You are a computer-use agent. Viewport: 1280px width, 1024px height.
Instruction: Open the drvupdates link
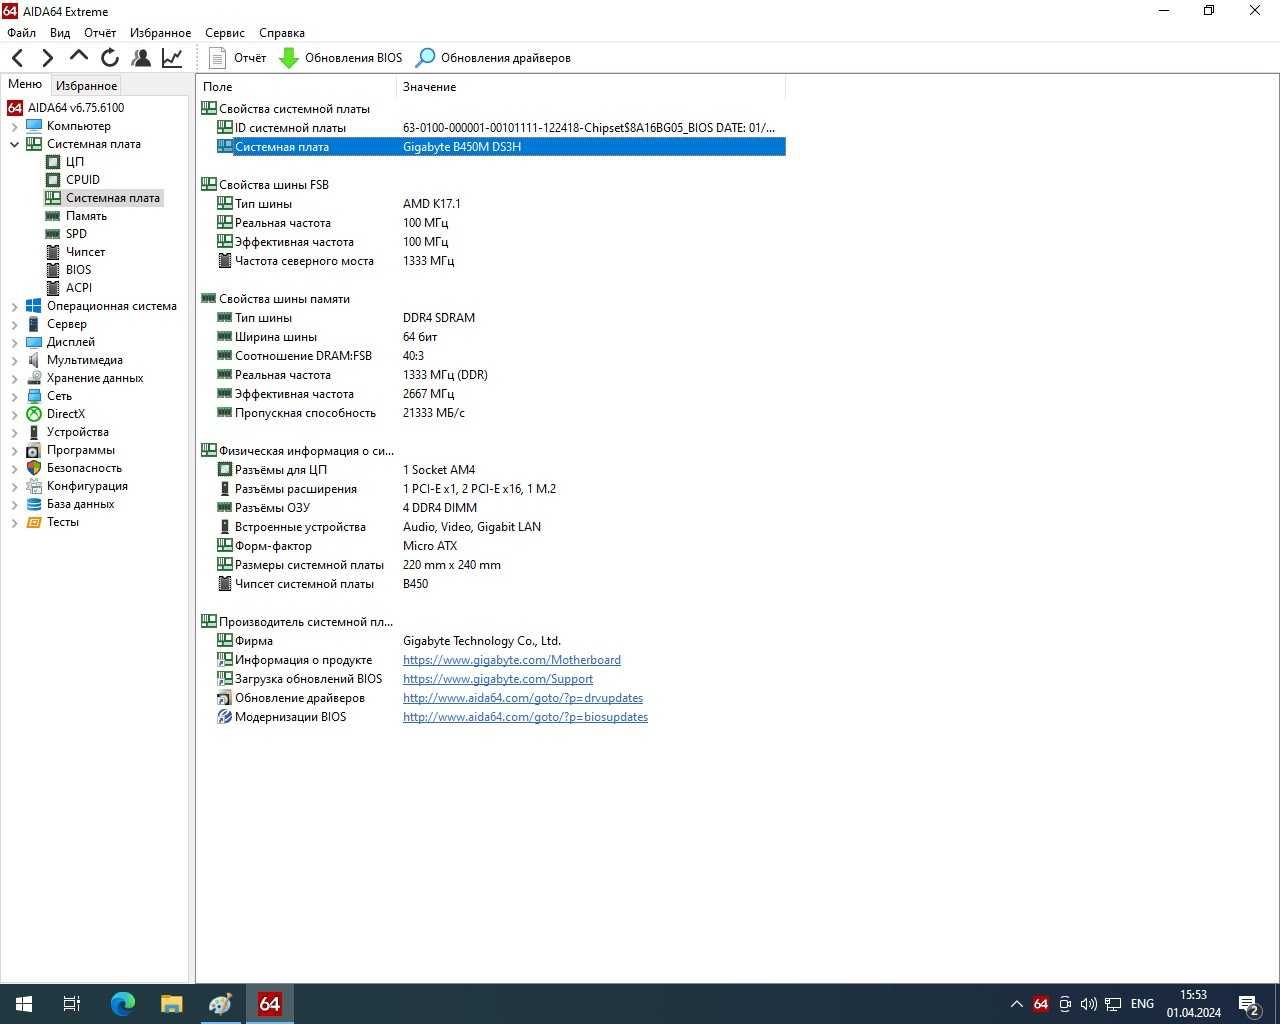[x=523, y=698]
